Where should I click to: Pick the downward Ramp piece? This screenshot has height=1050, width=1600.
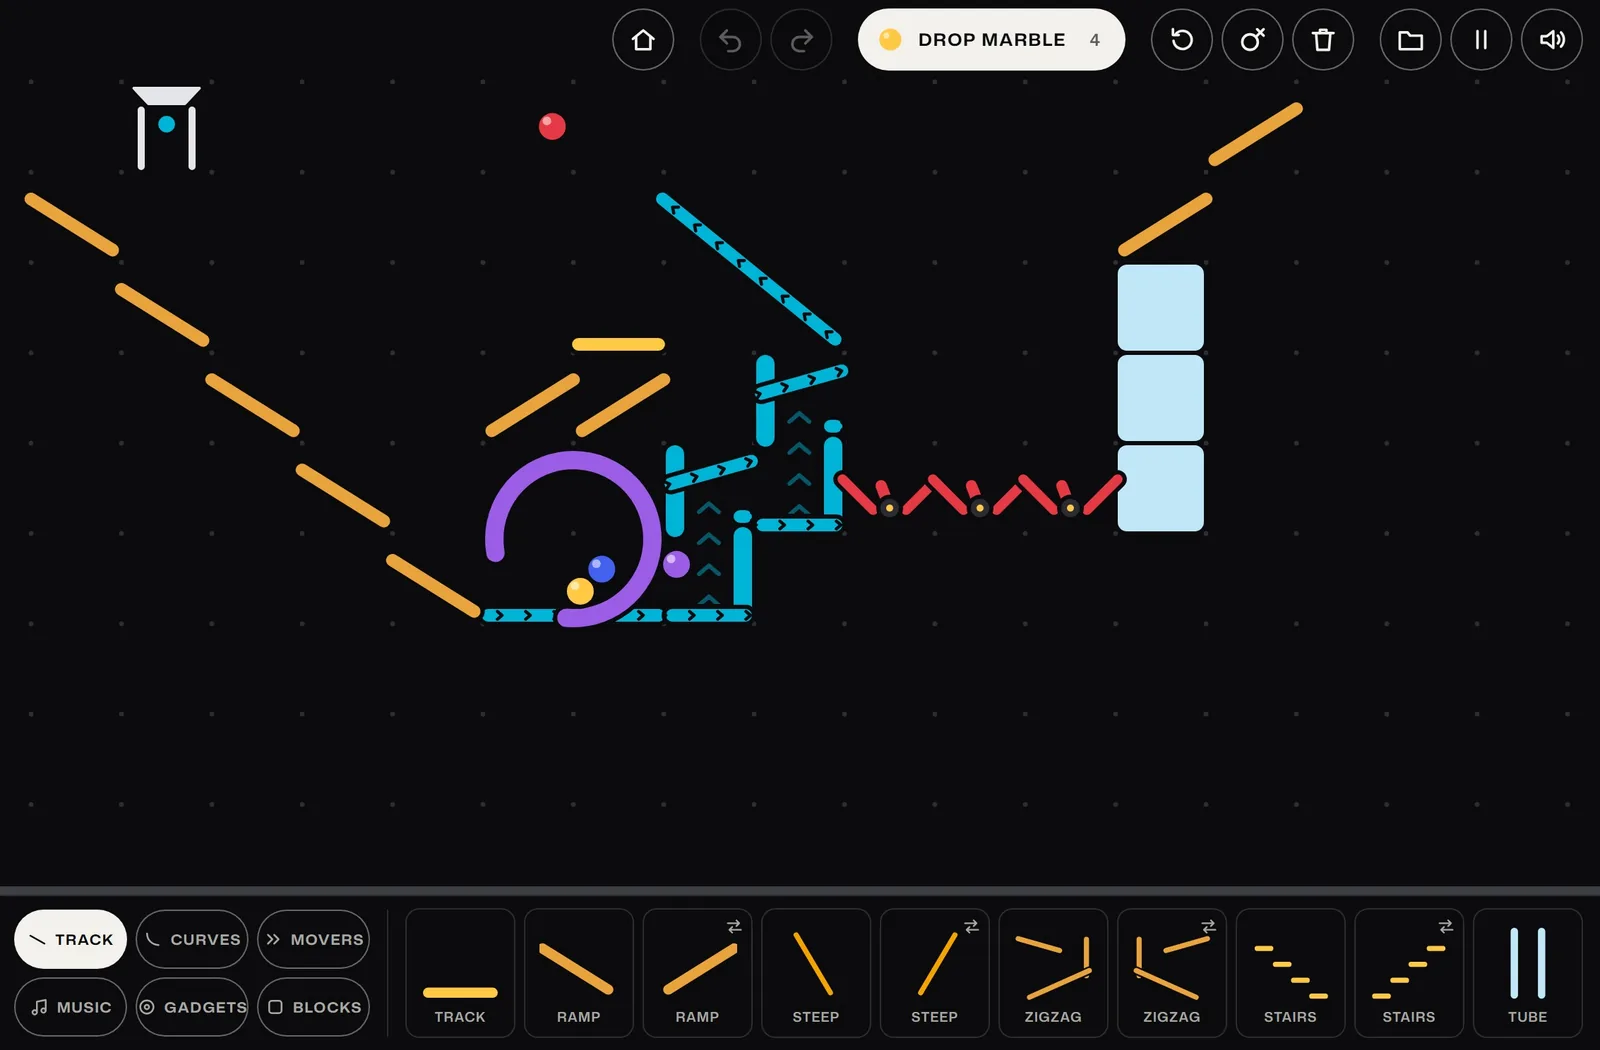pyautogui.click(x=579, y=973)
